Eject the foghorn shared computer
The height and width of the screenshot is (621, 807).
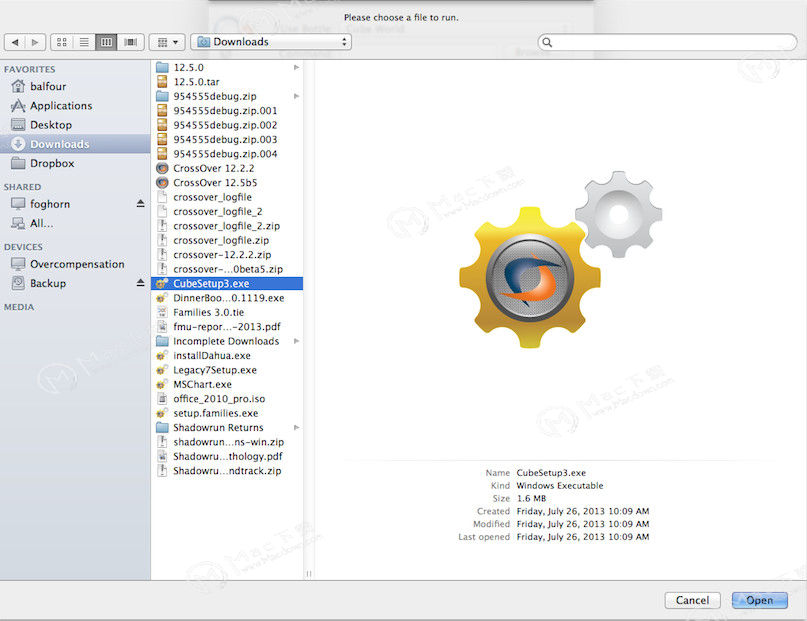[x=141, y=204]
